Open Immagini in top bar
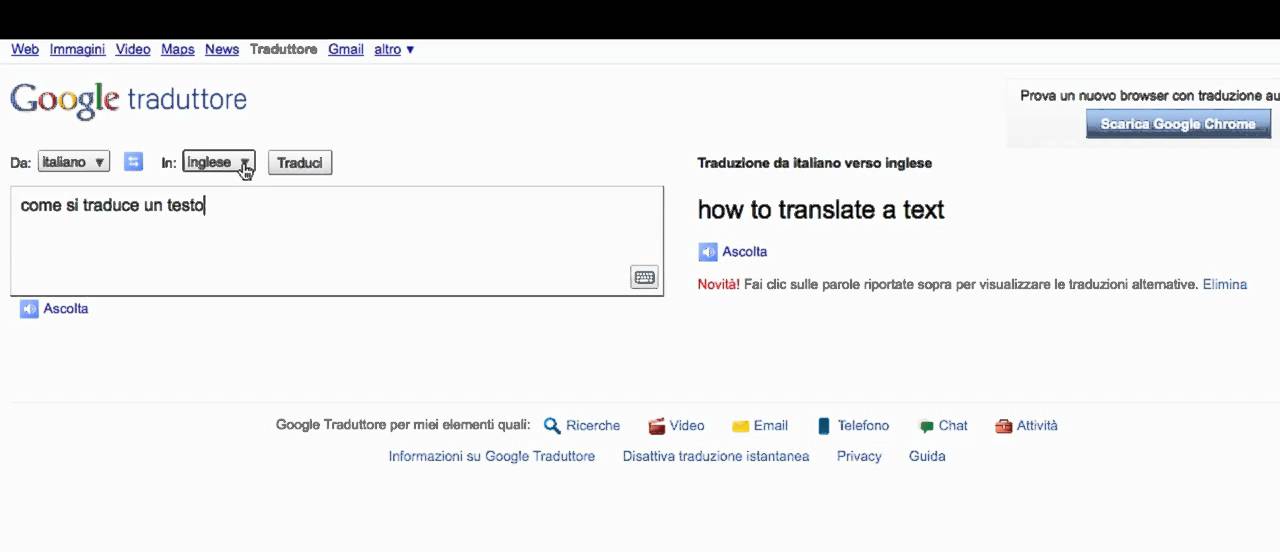Screen dimensions: 1280x552 (x=77, y=49)
